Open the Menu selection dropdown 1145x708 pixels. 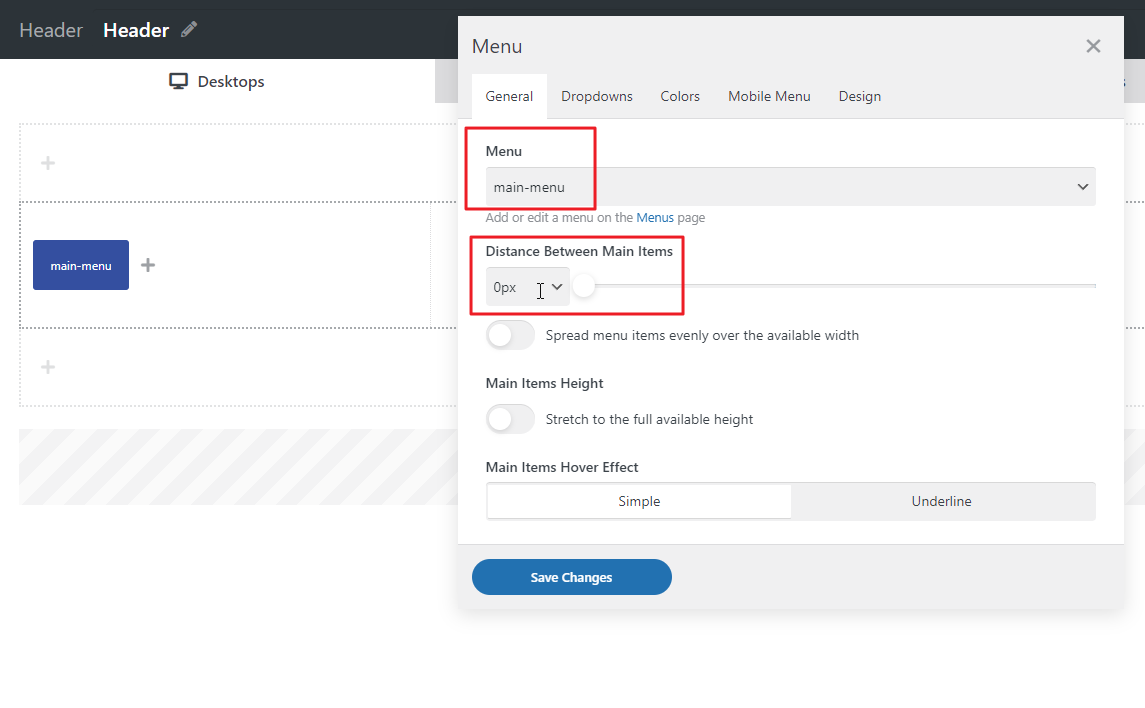click(x=790, y=187)
